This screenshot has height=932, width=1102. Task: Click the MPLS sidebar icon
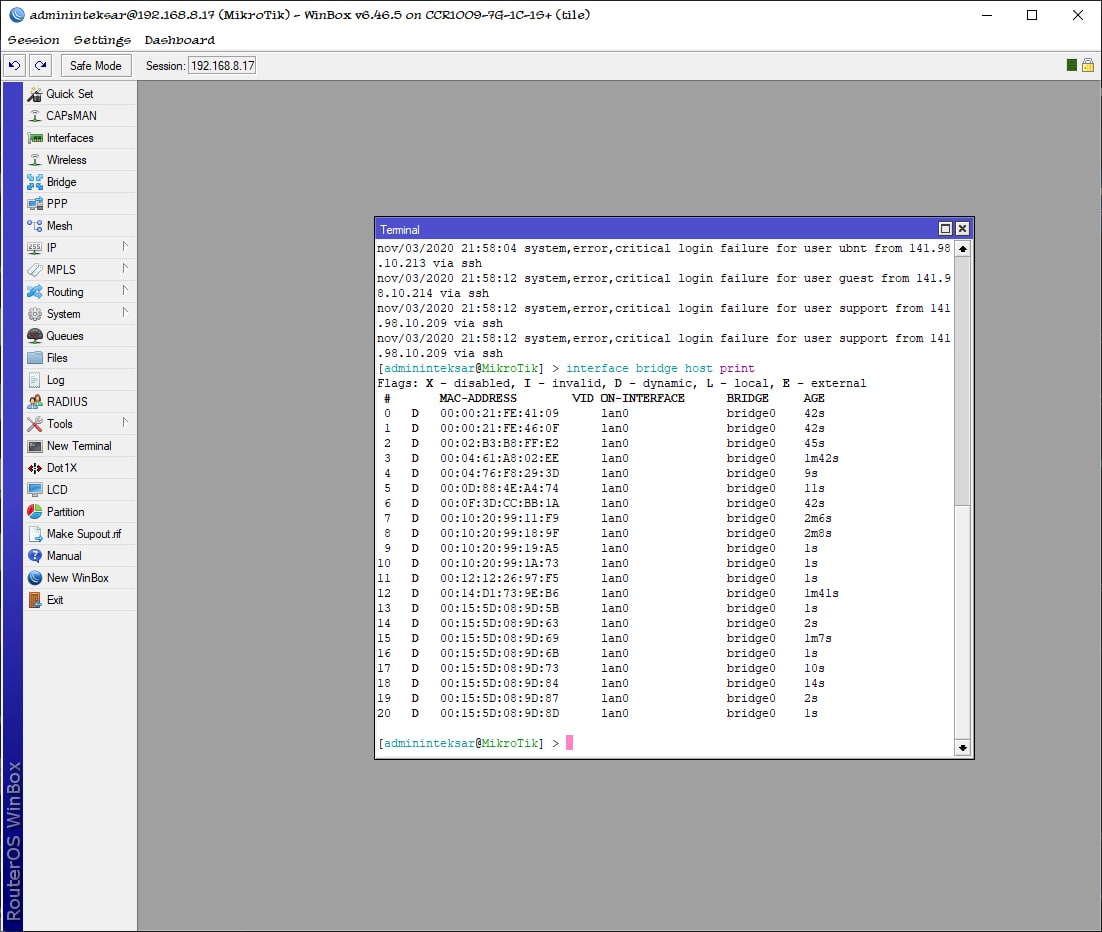coord(34,270)
